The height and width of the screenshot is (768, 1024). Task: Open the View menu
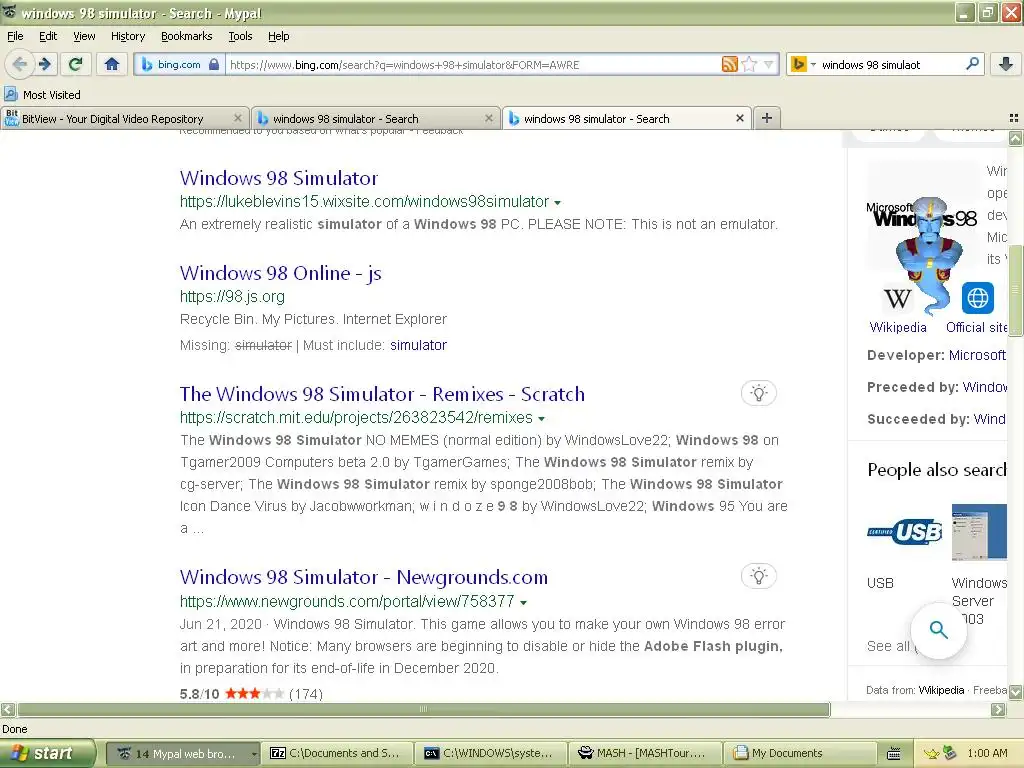click(x=84, y=36)
